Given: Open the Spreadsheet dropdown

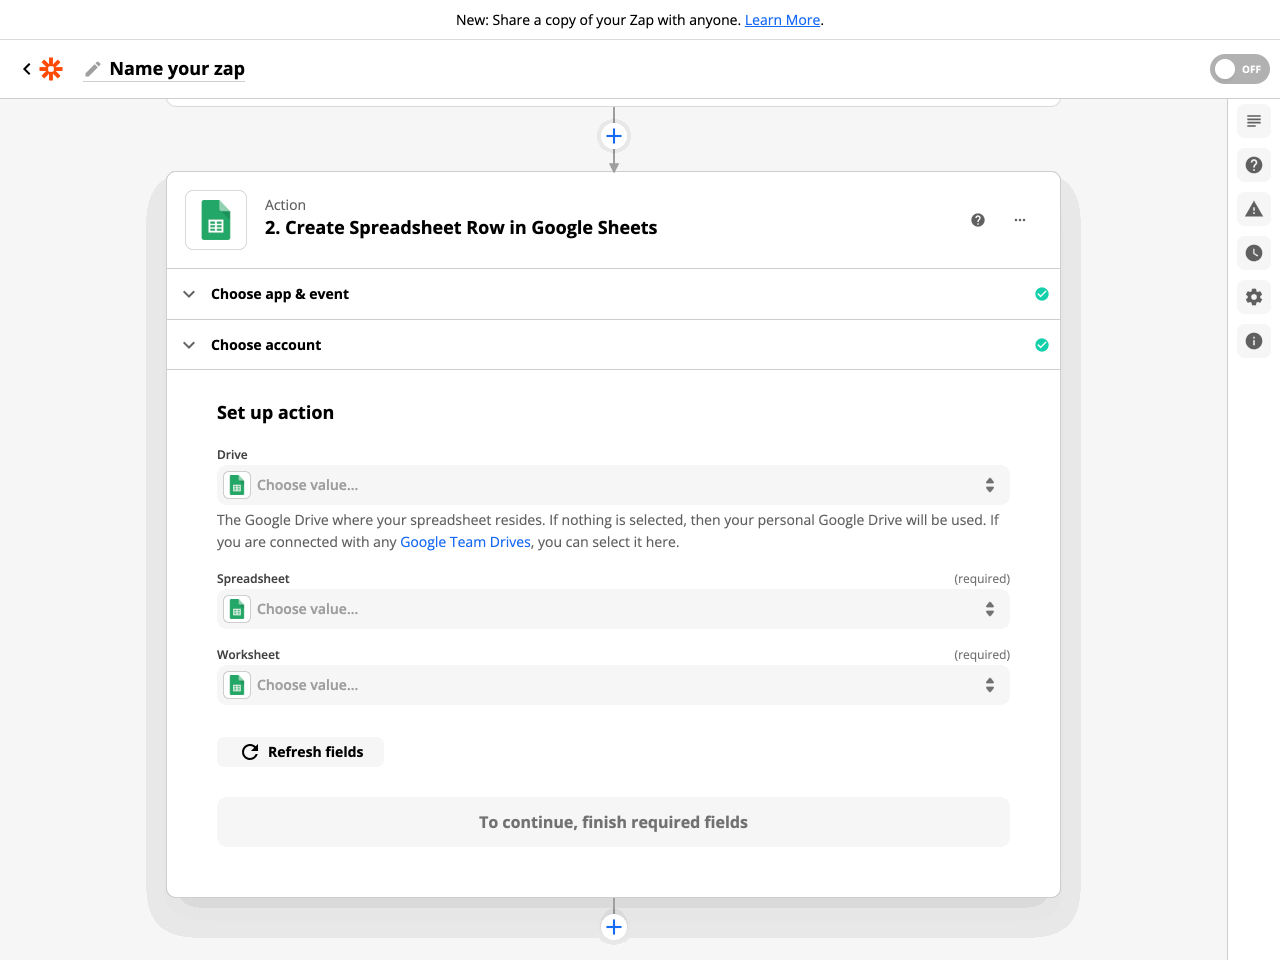Looking at the screenshot, I should (613, 609).
